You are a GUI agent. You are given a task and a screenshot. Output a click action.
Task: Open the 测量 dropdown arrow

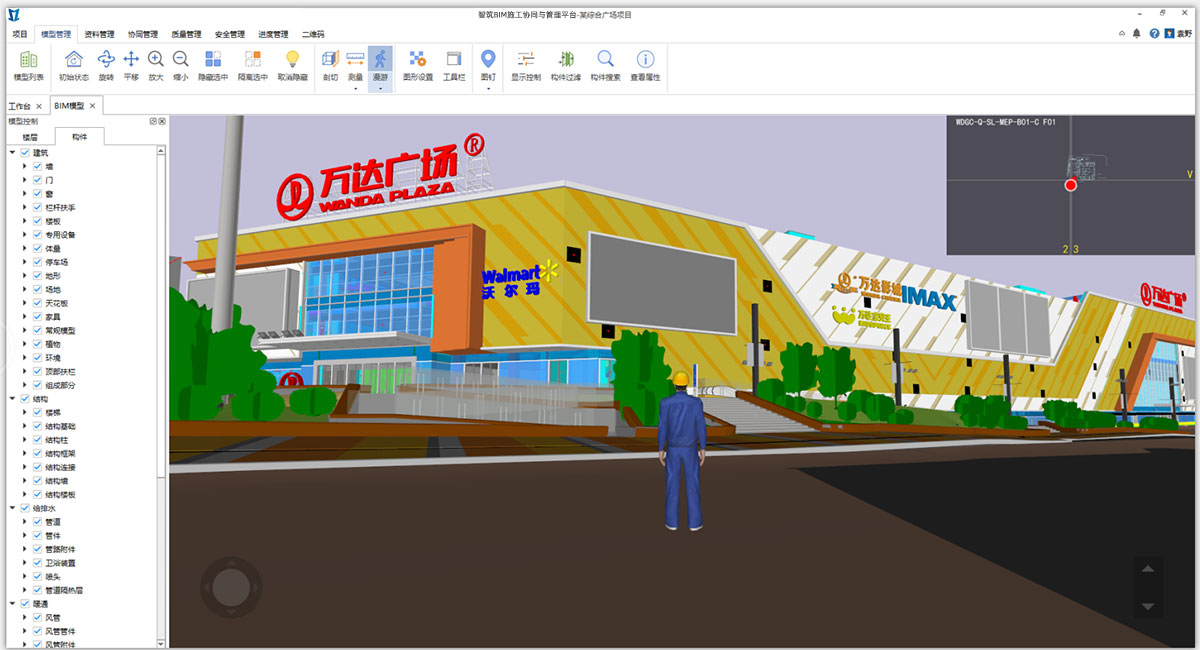coord(355,88)
